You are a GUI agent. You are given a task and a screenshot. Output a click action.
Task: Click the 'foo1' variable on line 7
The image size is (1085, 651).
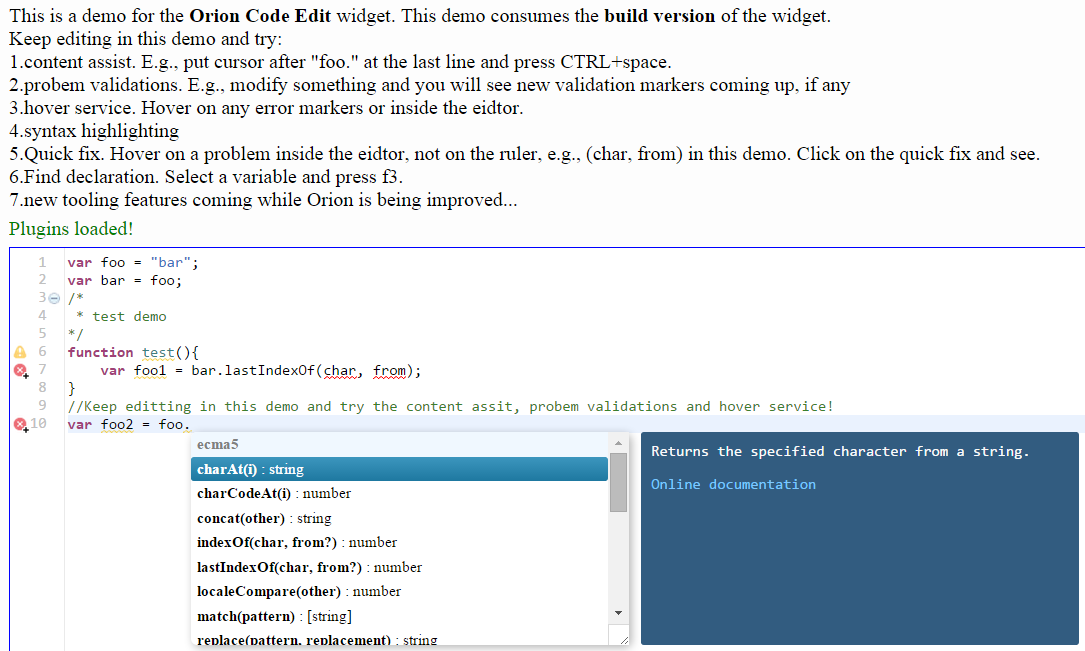pyautogui.click(x=150, y=371)
